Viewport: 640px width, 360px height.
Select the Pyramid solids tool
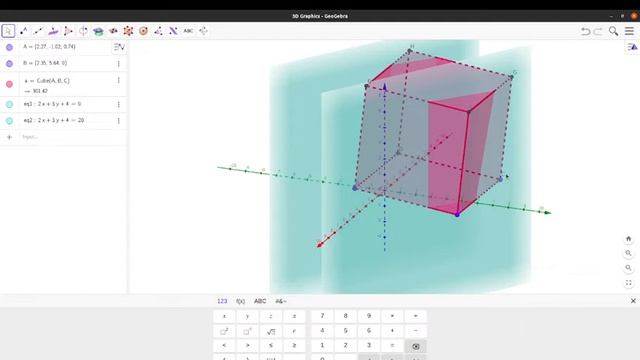(128, 31)
